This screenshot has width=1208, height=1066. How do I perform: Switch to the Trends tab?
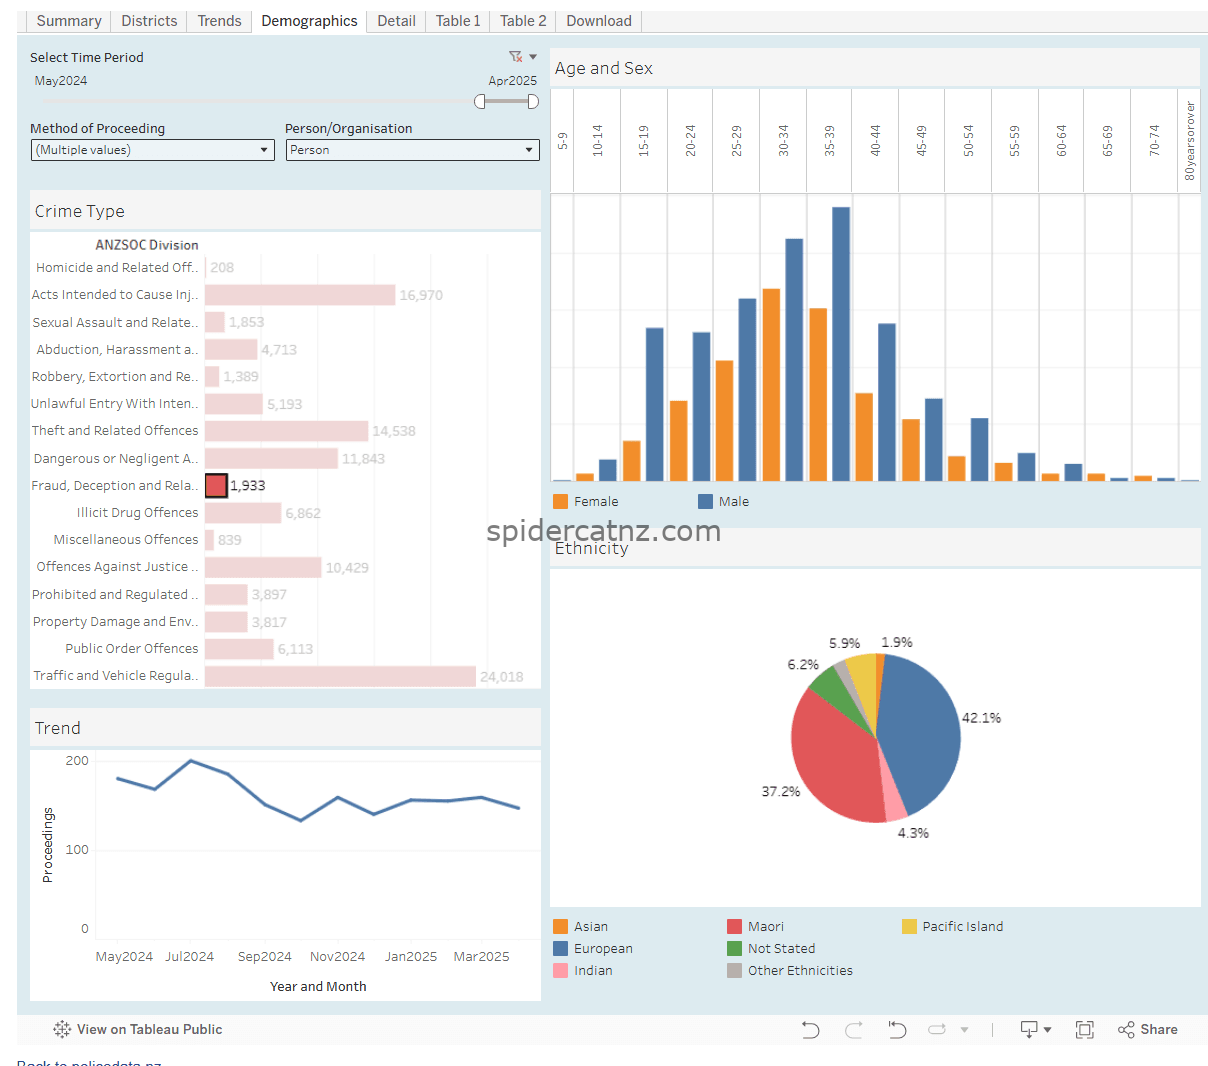219,21
